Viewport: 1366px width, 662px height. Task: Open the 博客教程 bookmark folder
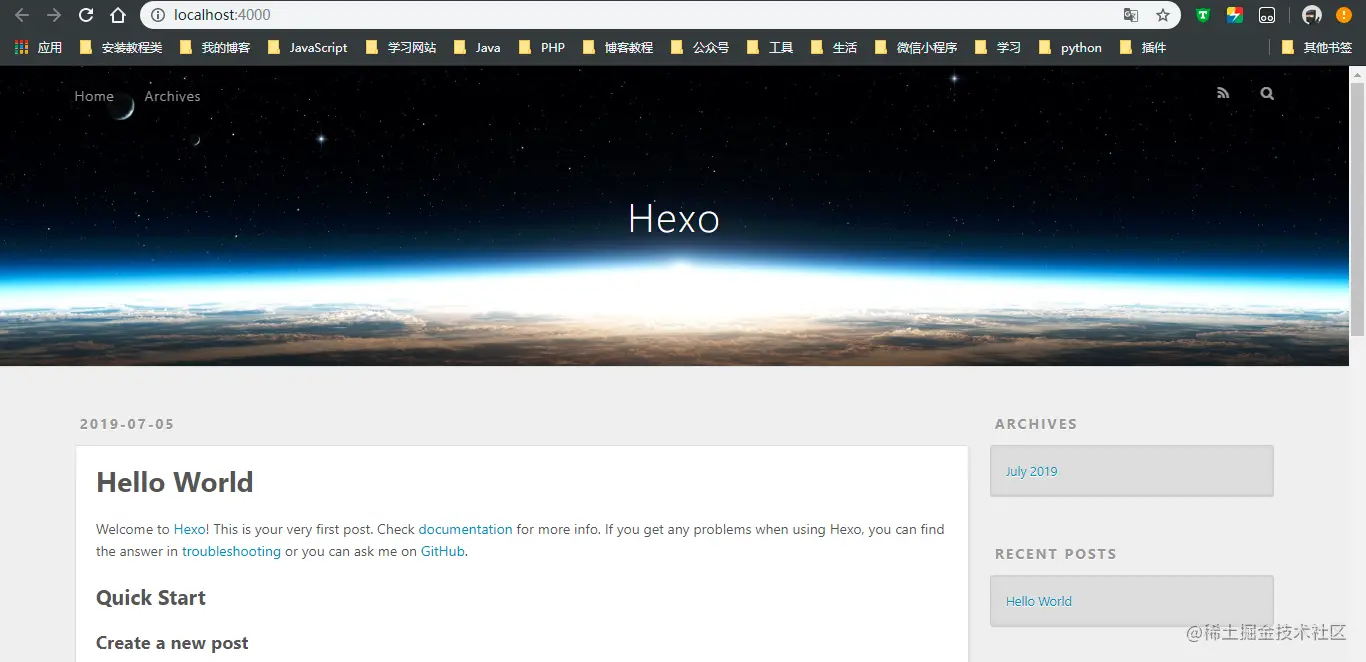coord(618,47)
